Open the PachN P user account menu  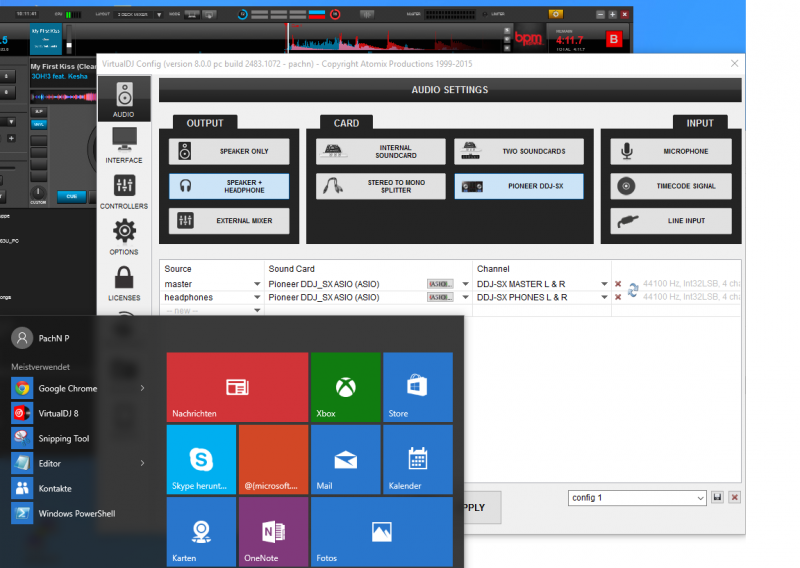[41, 338]
